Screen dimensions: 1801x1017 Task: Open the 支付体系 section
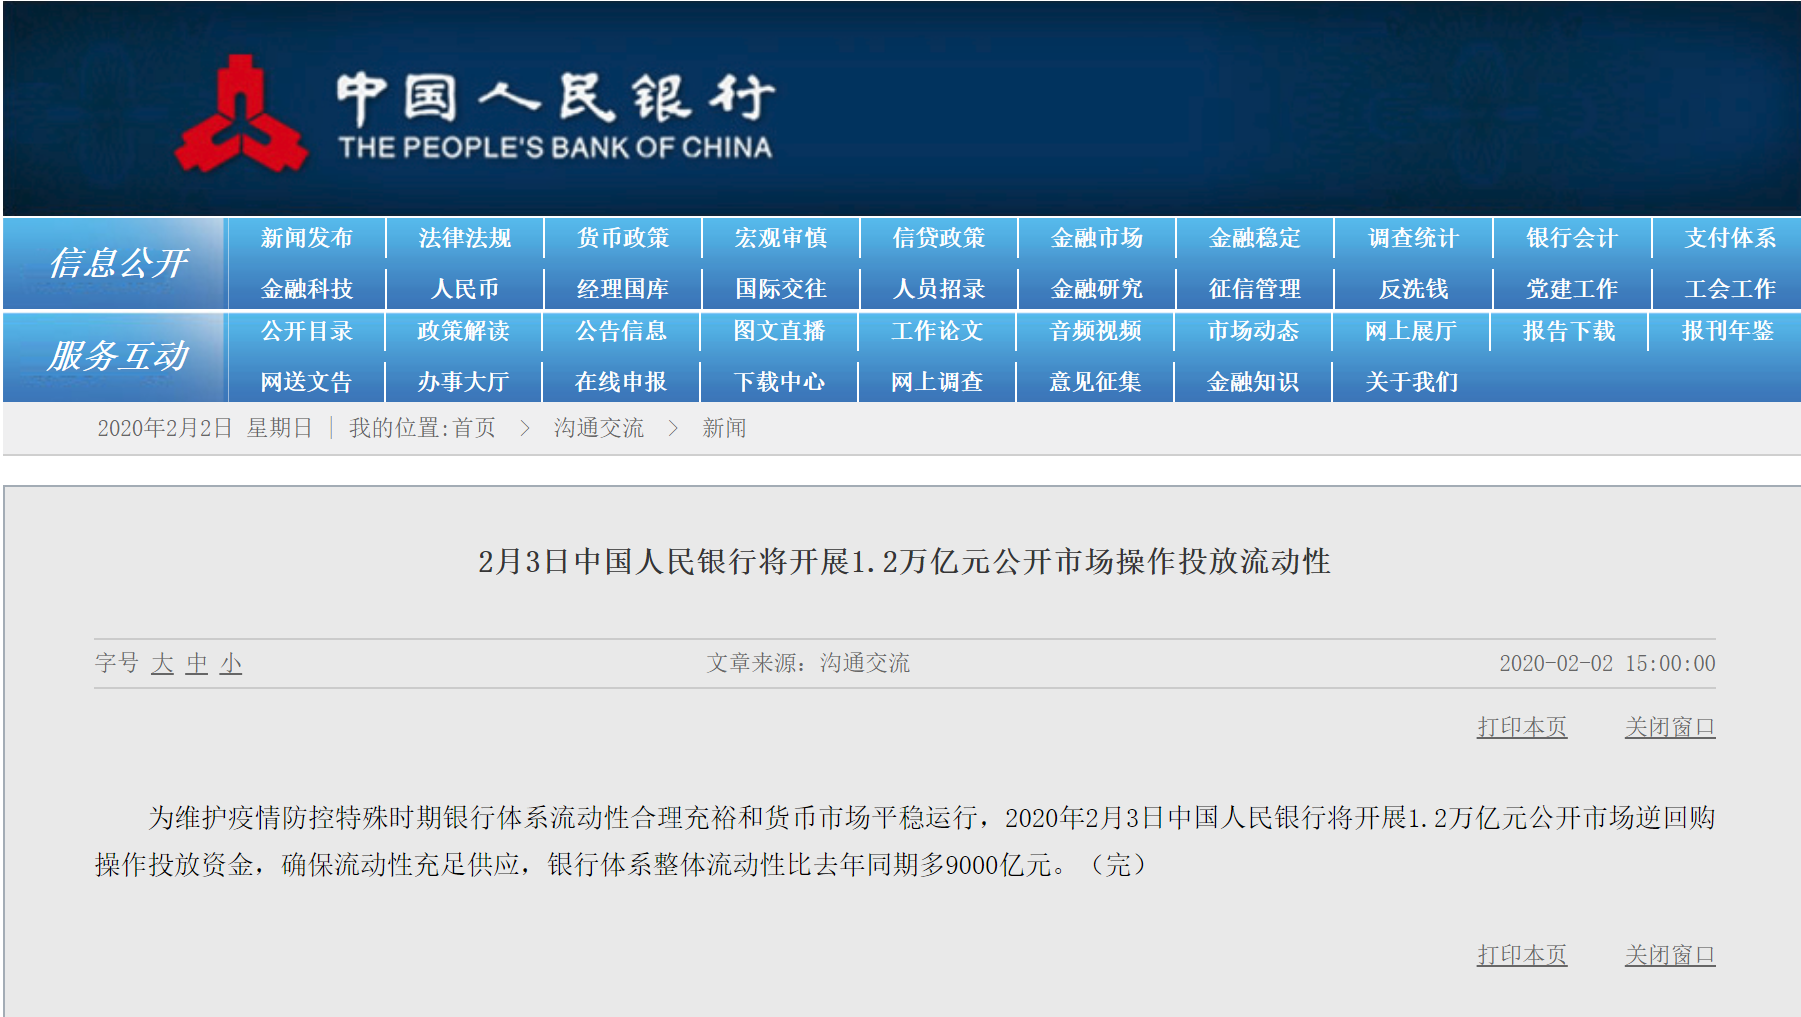[x=1729, y=238]
